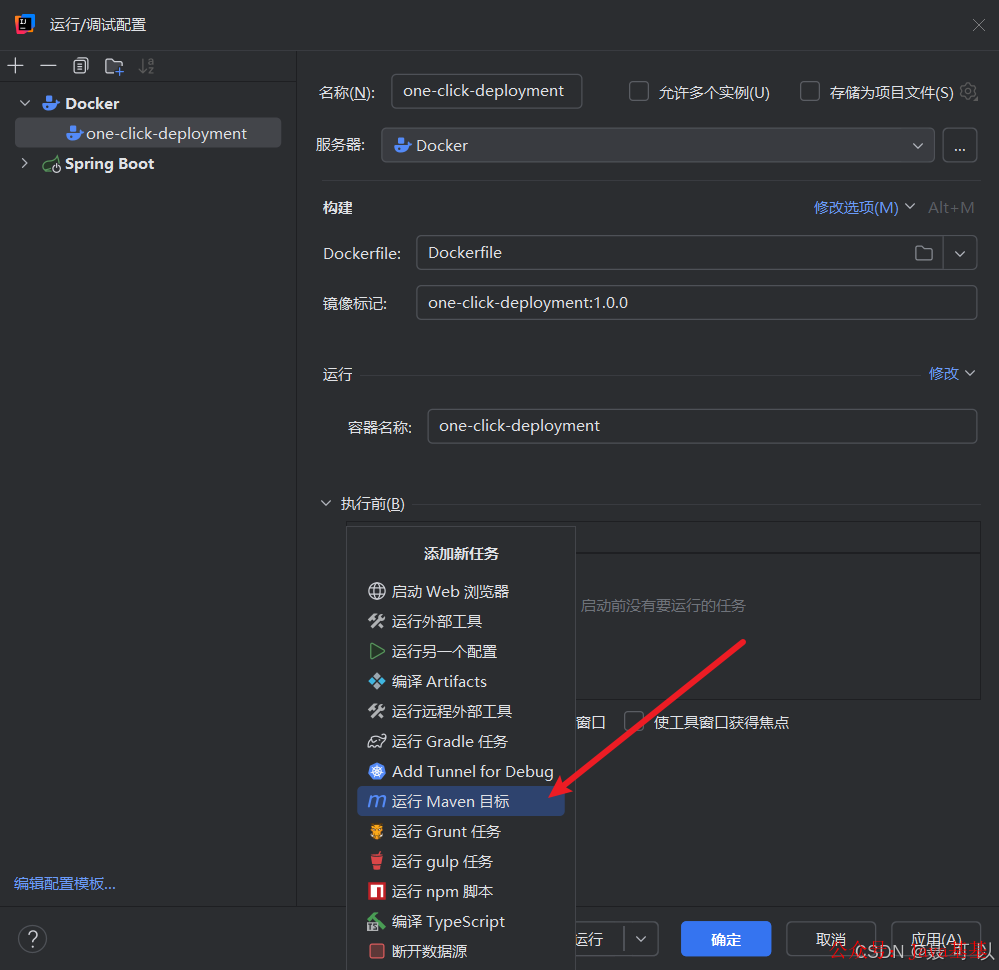Click the Remove Configuration minus icon

48,66
